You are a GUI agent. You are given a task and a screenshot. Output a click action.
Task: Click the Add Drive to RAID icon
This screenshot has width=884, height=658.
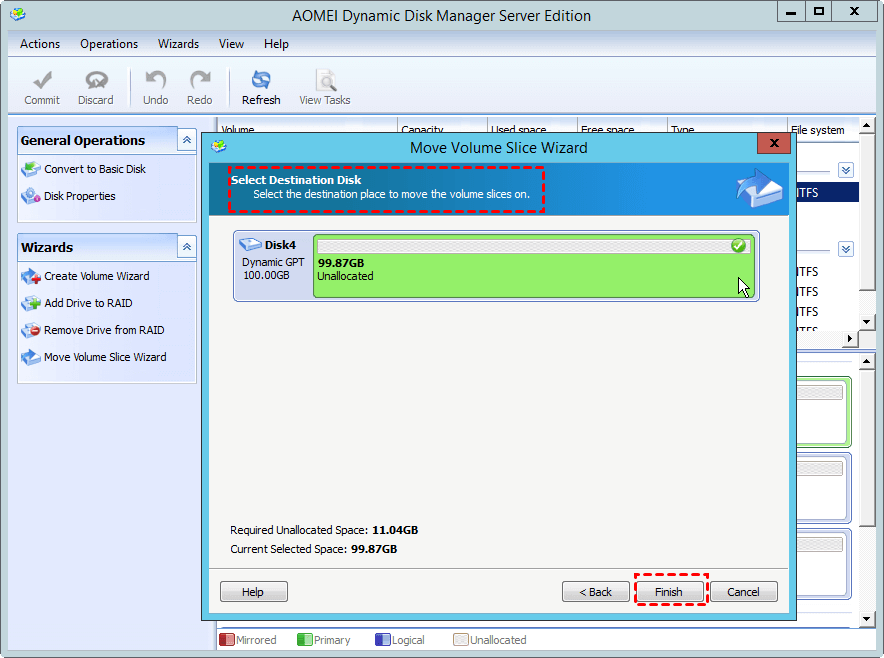point(30,303)
